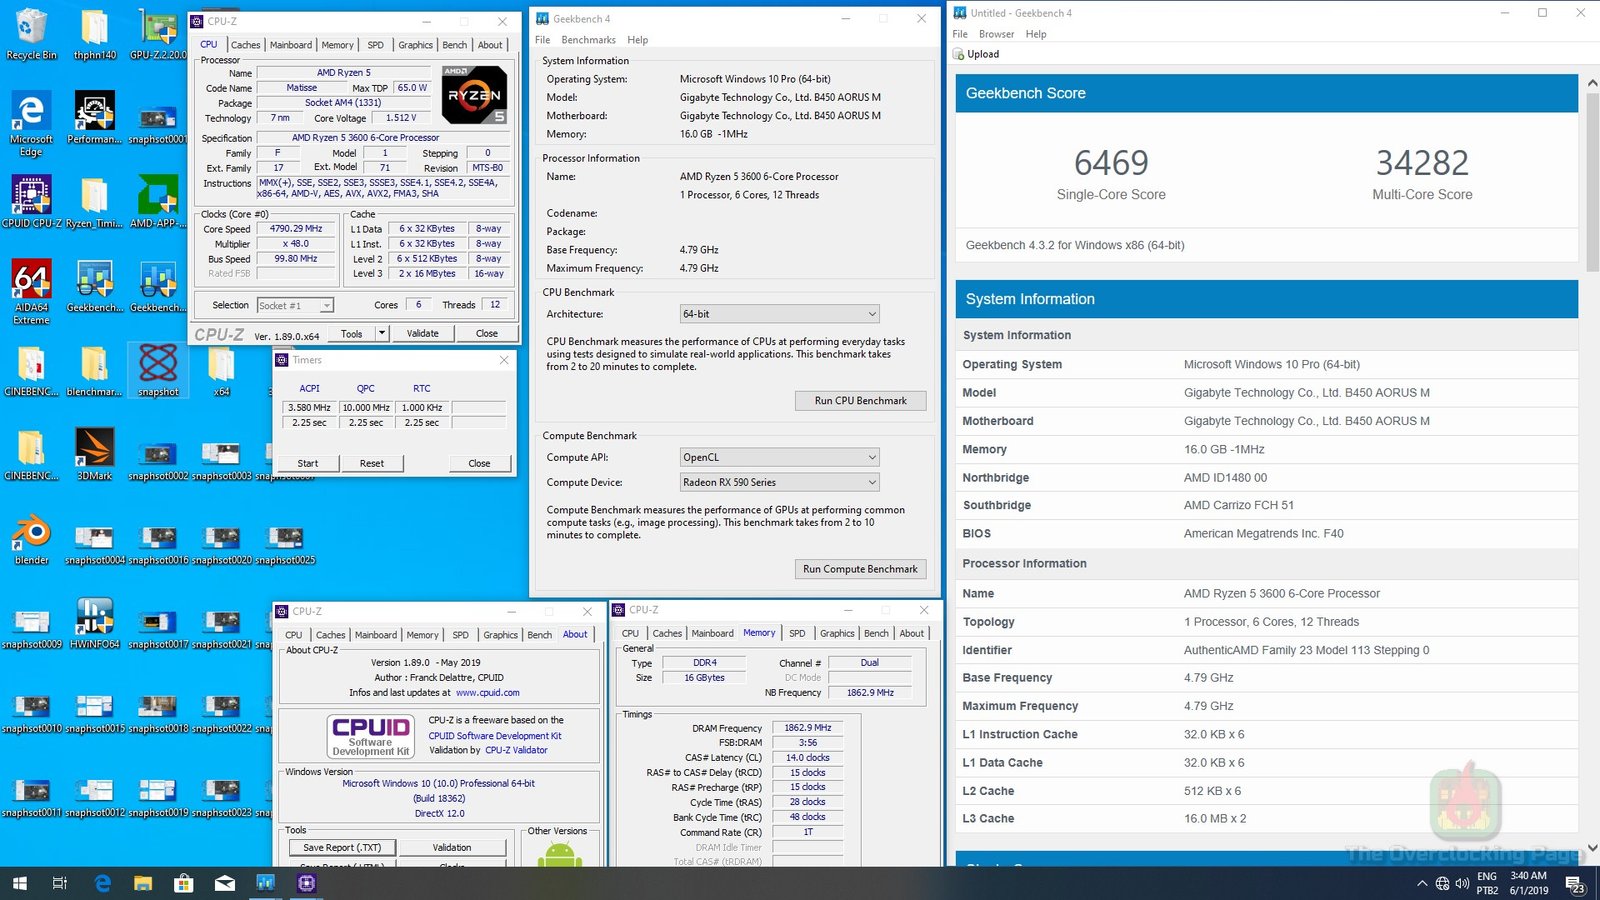The width and height of the screenshot is (1600, 900).
Task: Click Save Report (.TXT) in CPU-Z Tools
Action: coord(342,846)
